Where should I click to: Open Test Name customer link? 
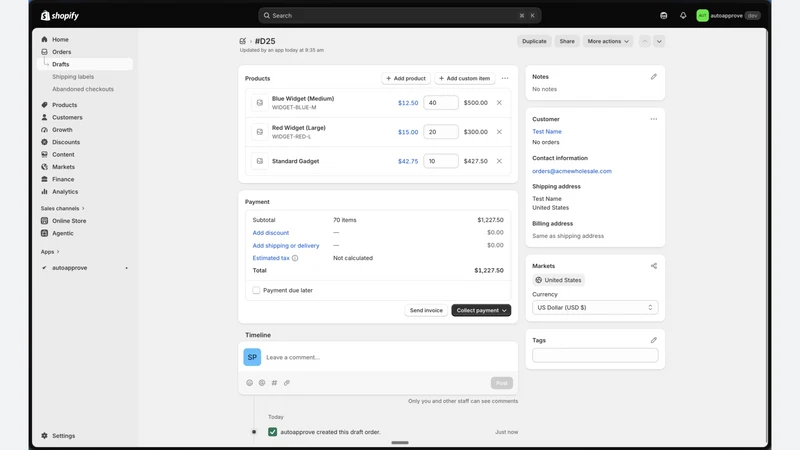(x=546, y=132)
